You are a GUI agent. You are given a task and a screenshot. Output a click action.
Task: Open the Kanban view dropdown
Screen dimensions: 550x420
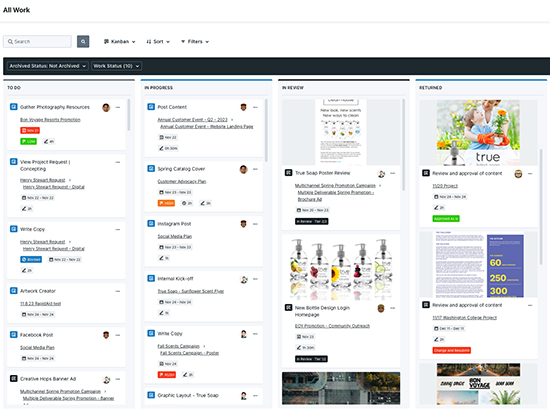(120, 41)
